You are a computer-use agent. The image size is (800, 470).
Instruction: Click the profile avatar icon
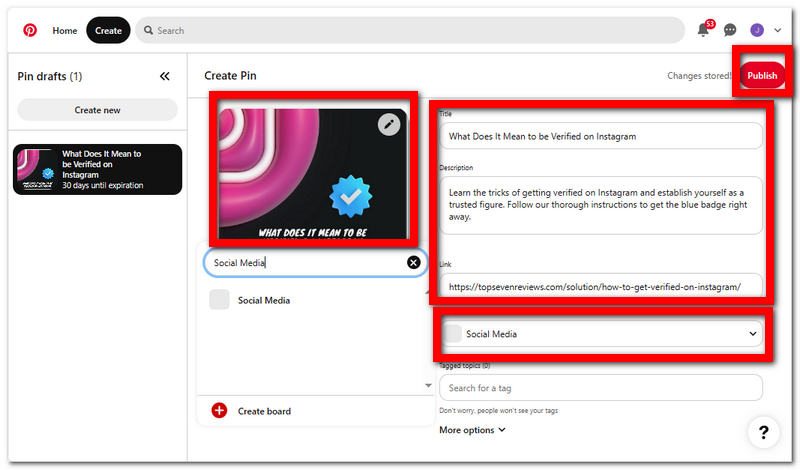pyautogui.click(x=757, y=31)
